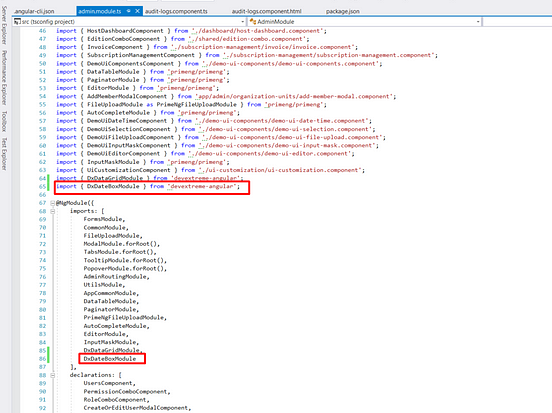The image size is (552, 413).
Task: Click the AdminModule class icon
Action: (252, 22)
